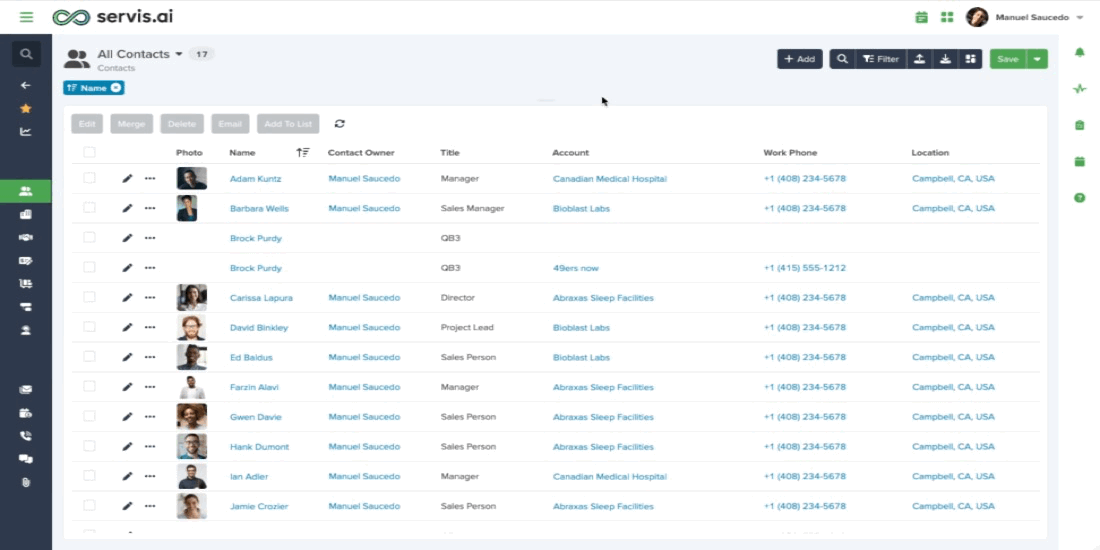Click the Add button
1100x550 pixels.
tap(800, 59)
